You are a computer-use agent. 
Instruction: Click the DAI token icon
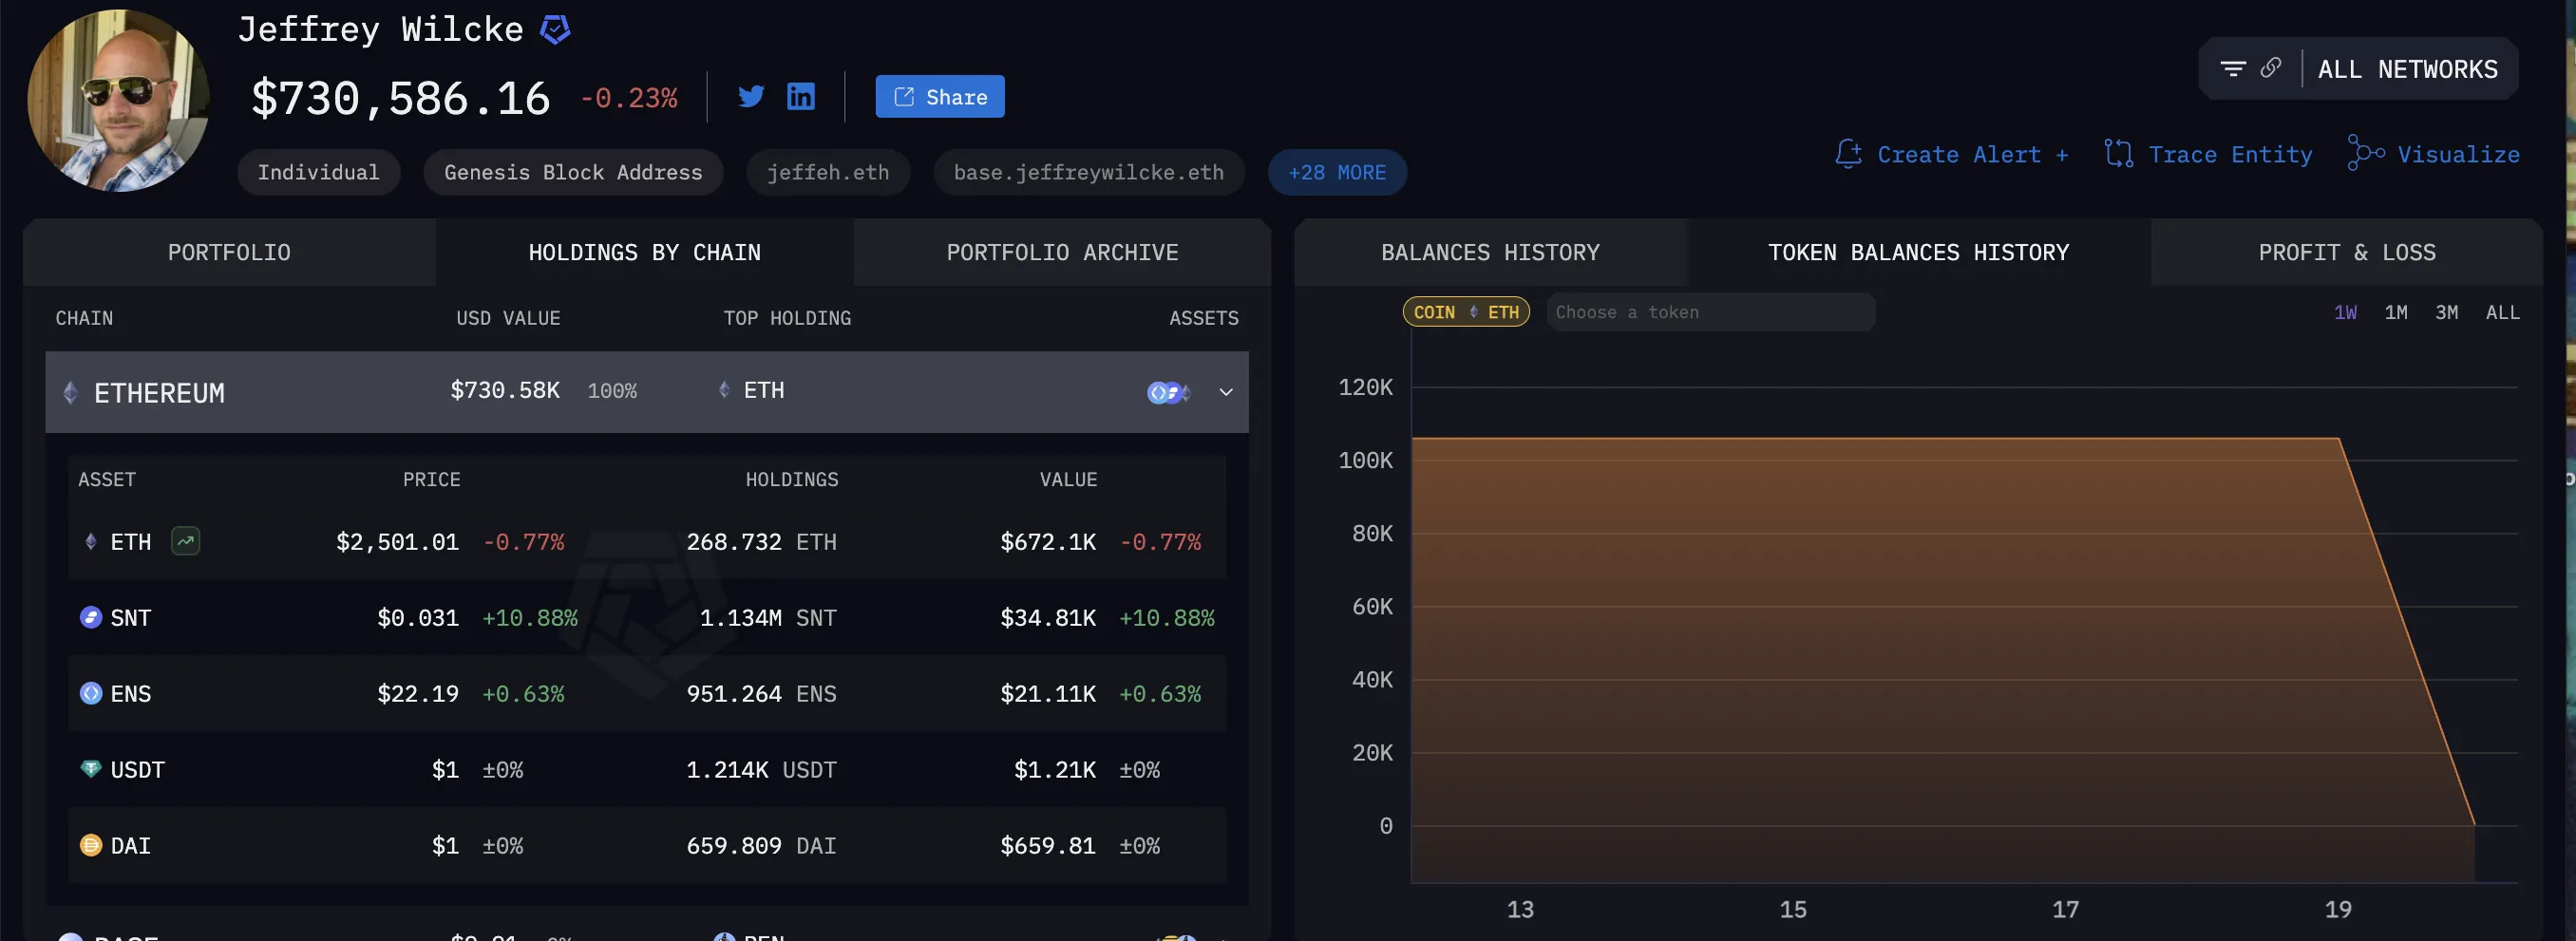point(91,846)
